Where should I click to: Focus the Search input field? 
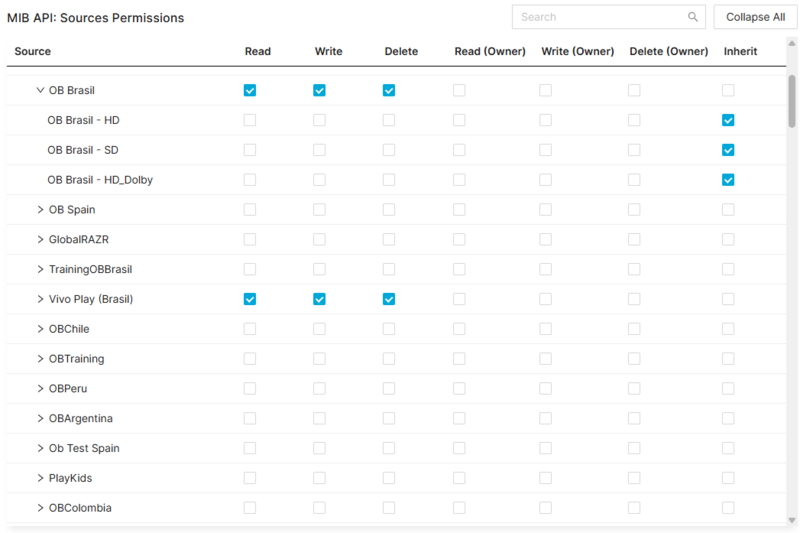(x=600, y=17)
